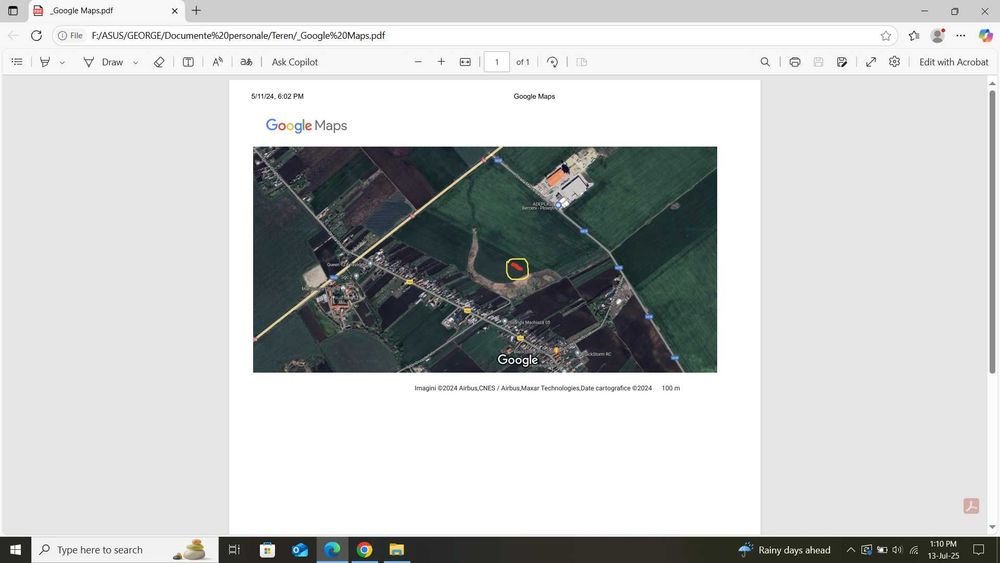Select the Erase tool
This screenshot has height=563, width=1000.
(x=159, y=62)
